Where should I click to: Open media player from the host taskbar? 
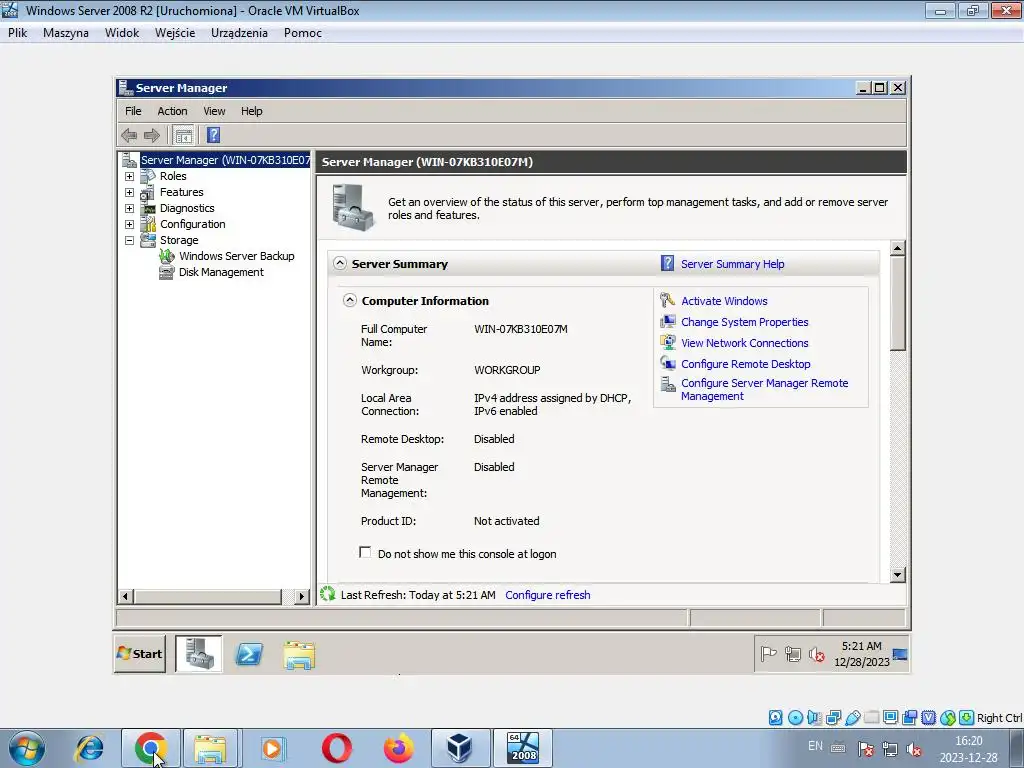[x=272, y=748]
